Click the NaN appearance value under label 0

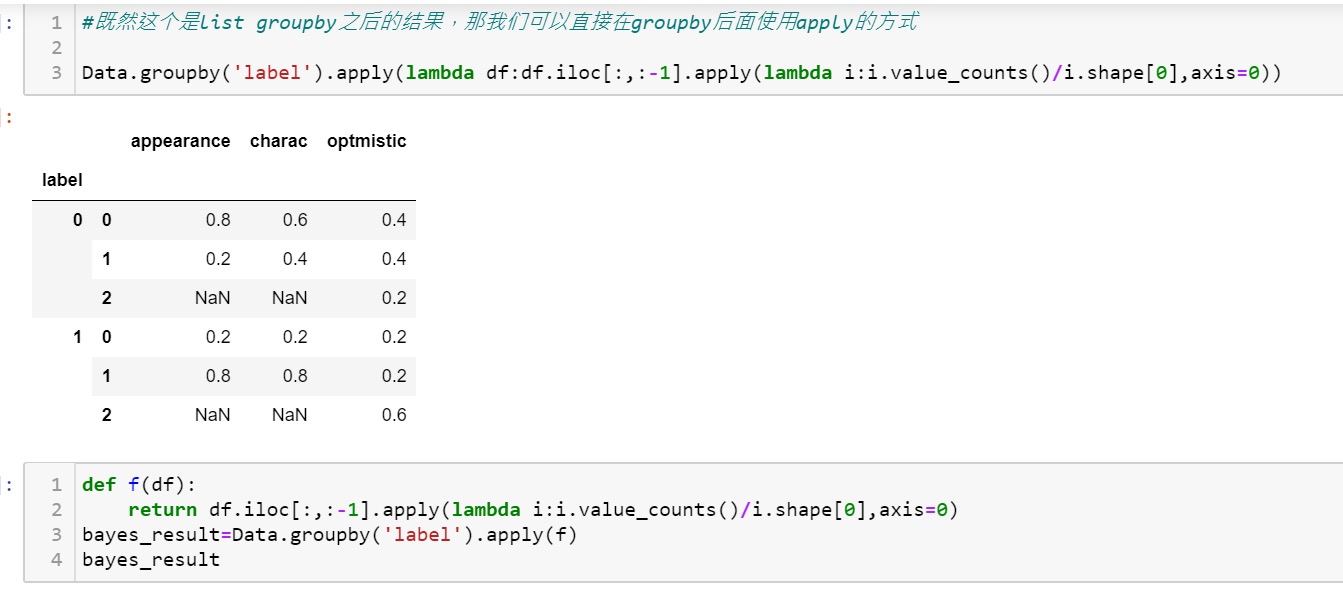click(212, 298)
